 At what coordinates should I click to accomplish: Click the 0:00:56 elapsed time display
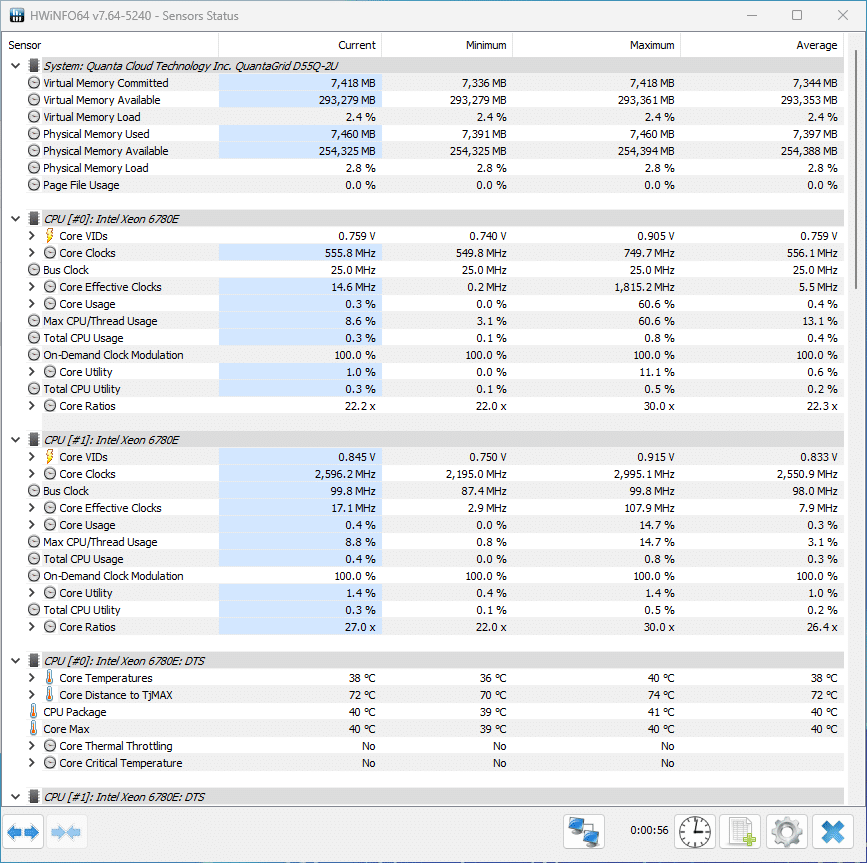[x=649, y=830]
